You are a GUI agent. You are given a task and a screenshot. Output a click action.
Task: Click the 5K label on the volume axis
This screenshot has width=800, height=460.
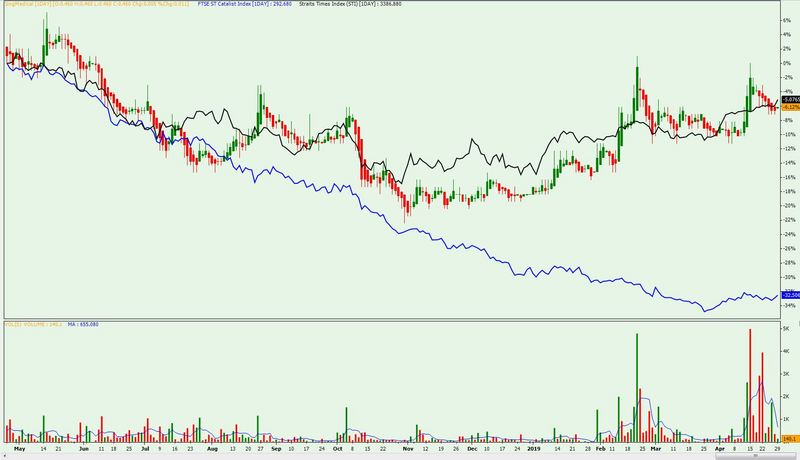(786, 329)
